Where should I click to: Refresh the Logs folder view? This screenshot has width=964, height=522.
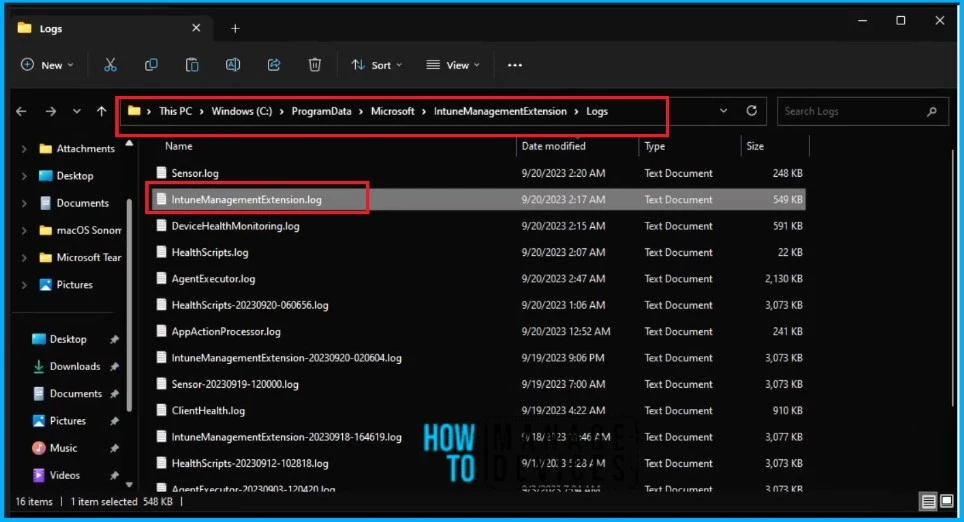point(751,111)
